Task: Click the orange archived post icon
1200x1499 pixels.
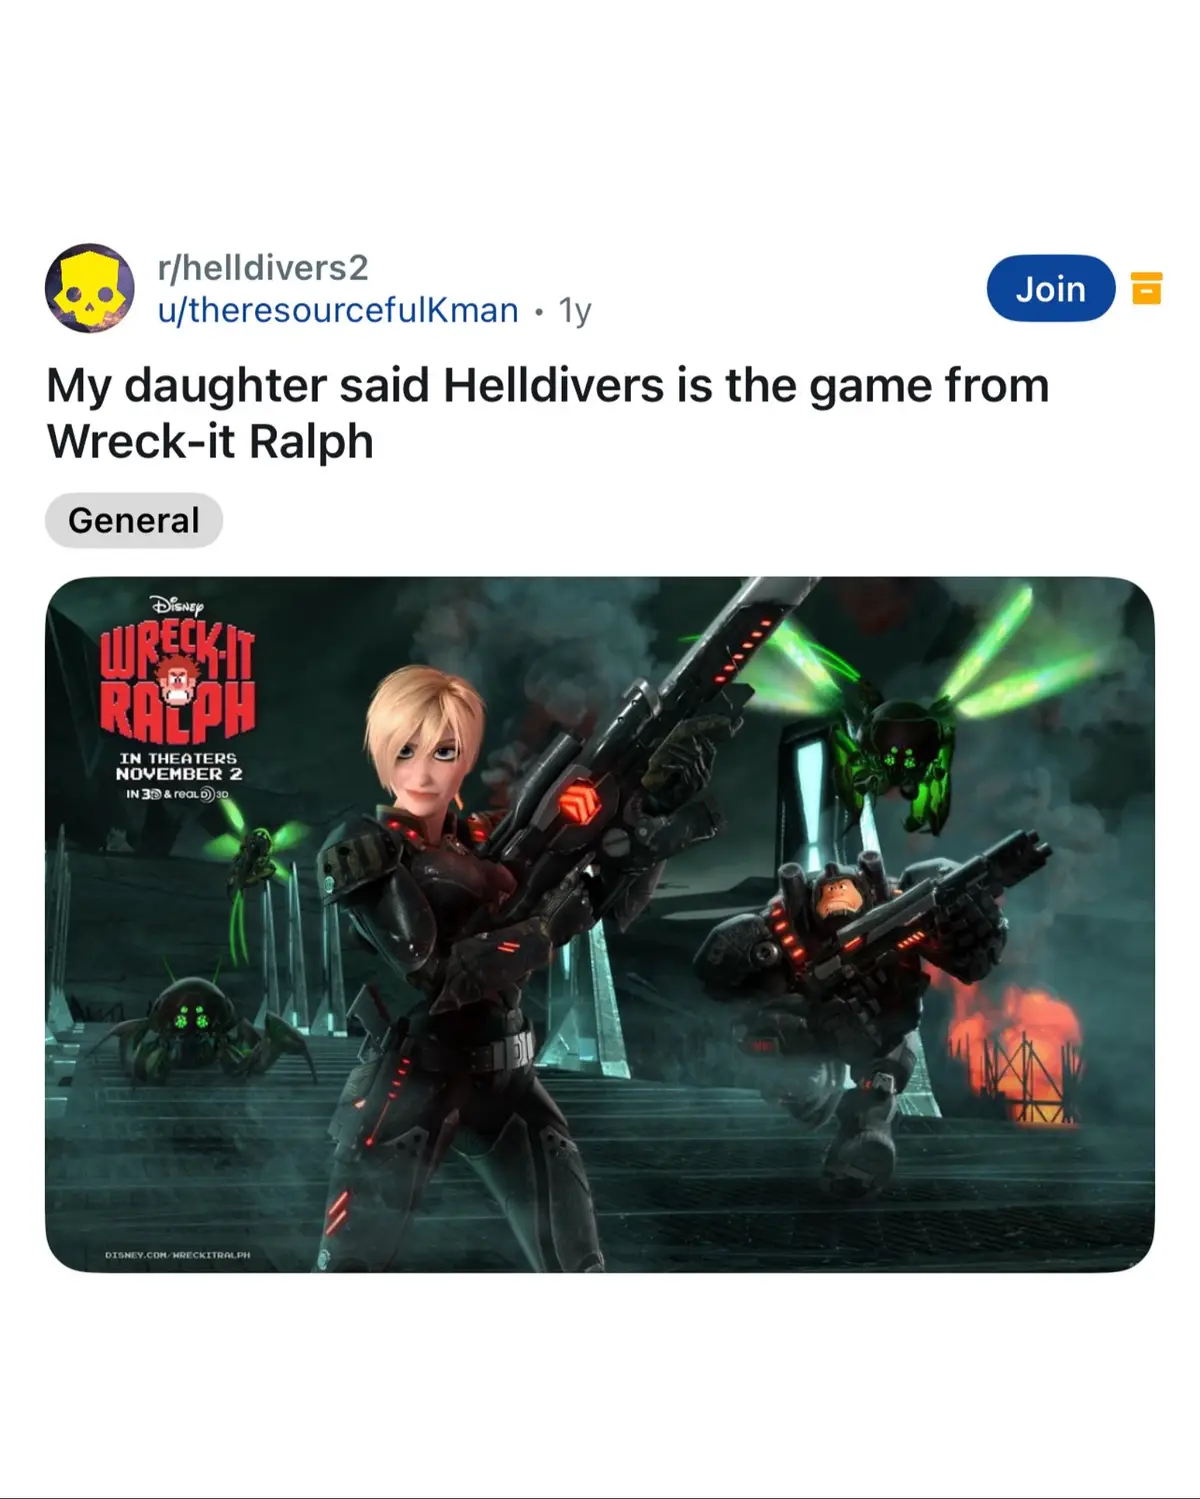Action: (1146, 288)
